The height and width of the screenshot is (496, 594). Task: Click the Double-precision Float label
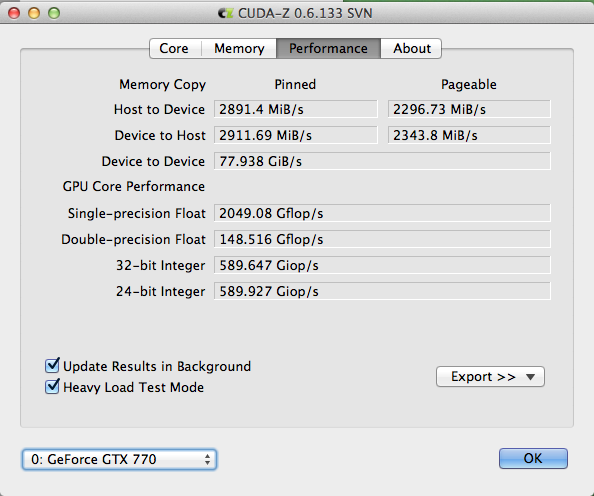pos(133,239)
